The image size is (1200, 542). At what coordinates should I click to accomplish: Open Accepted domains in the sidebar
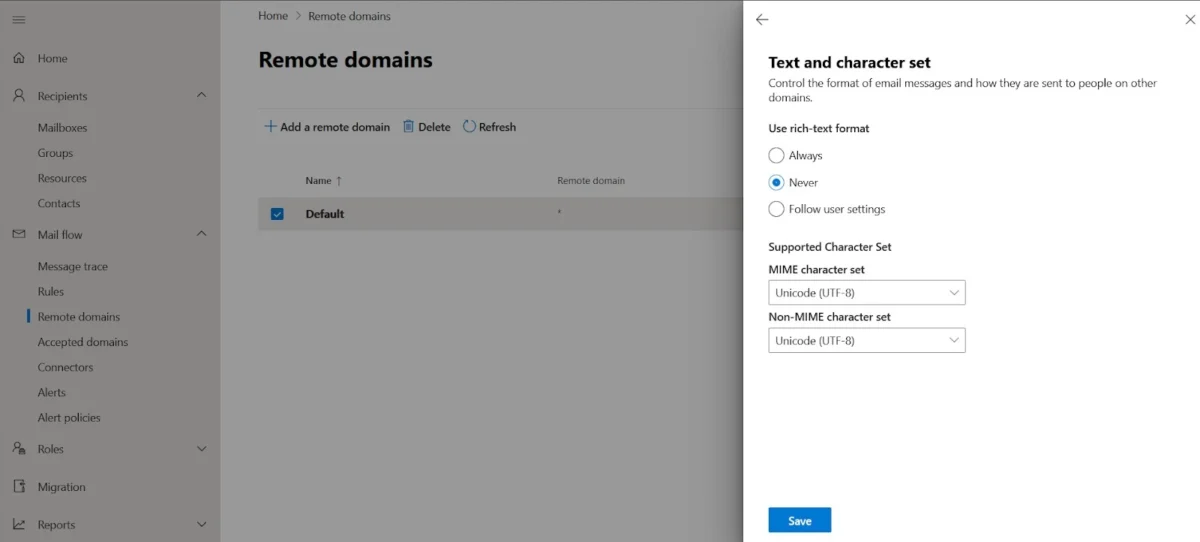[82, 342]
